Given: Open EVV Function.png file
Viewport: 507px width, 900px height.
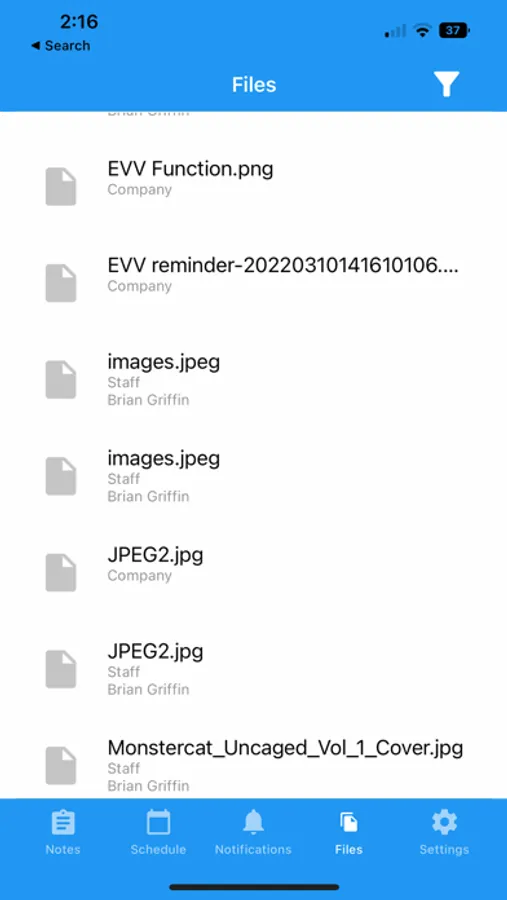Looking at the screenshot, I should tap(253, 178).
